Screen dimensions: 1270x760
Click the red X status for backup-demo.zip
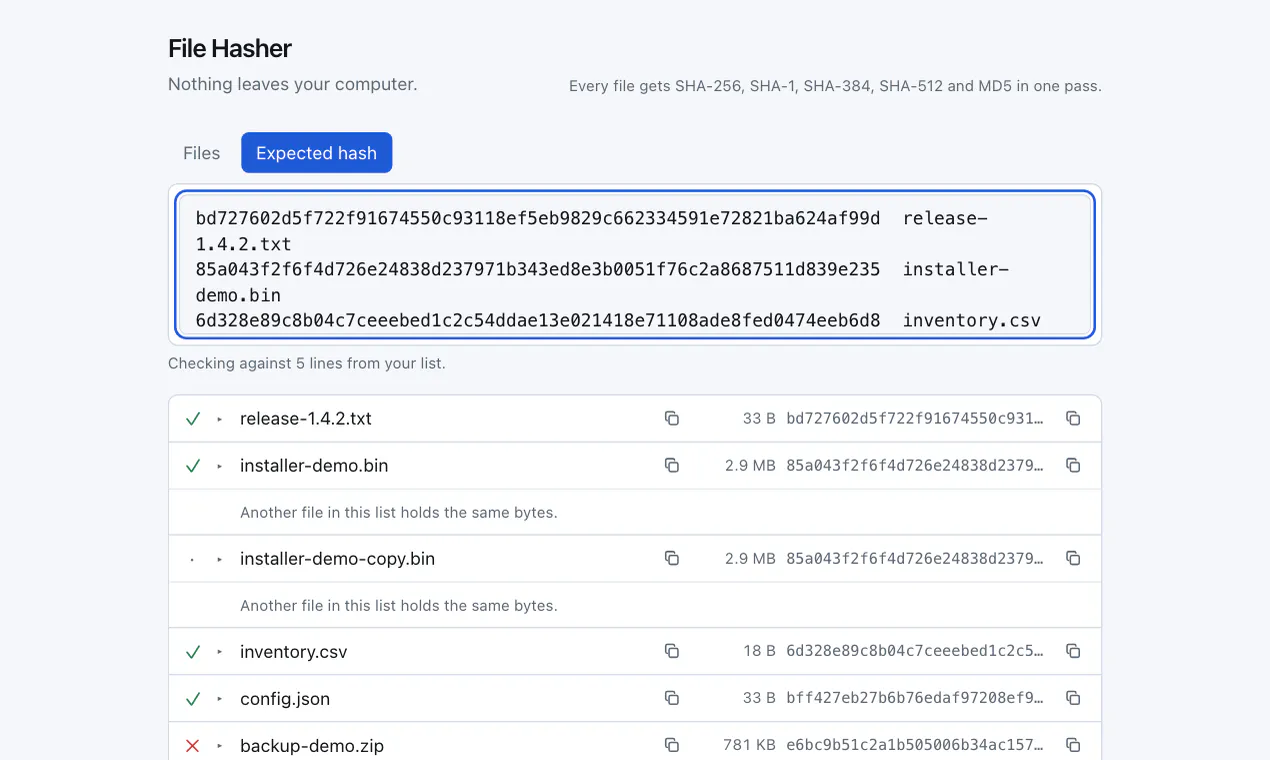tap(193, 745)
